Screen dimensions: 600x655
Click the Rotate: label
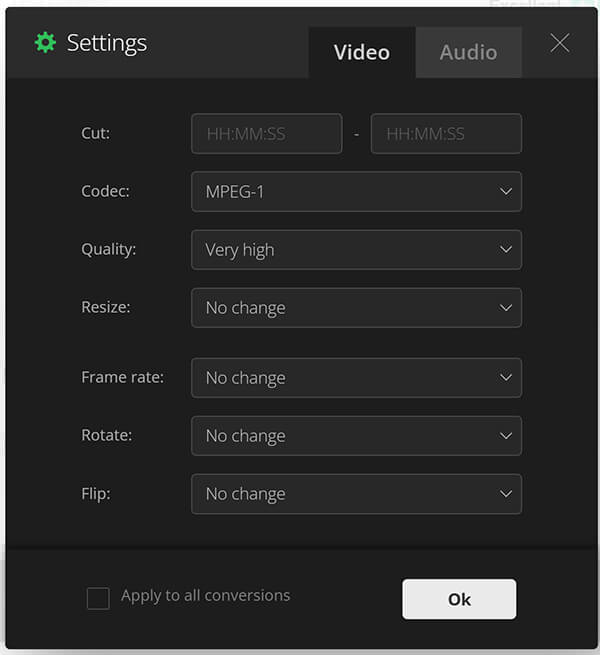tap(107, 435)
